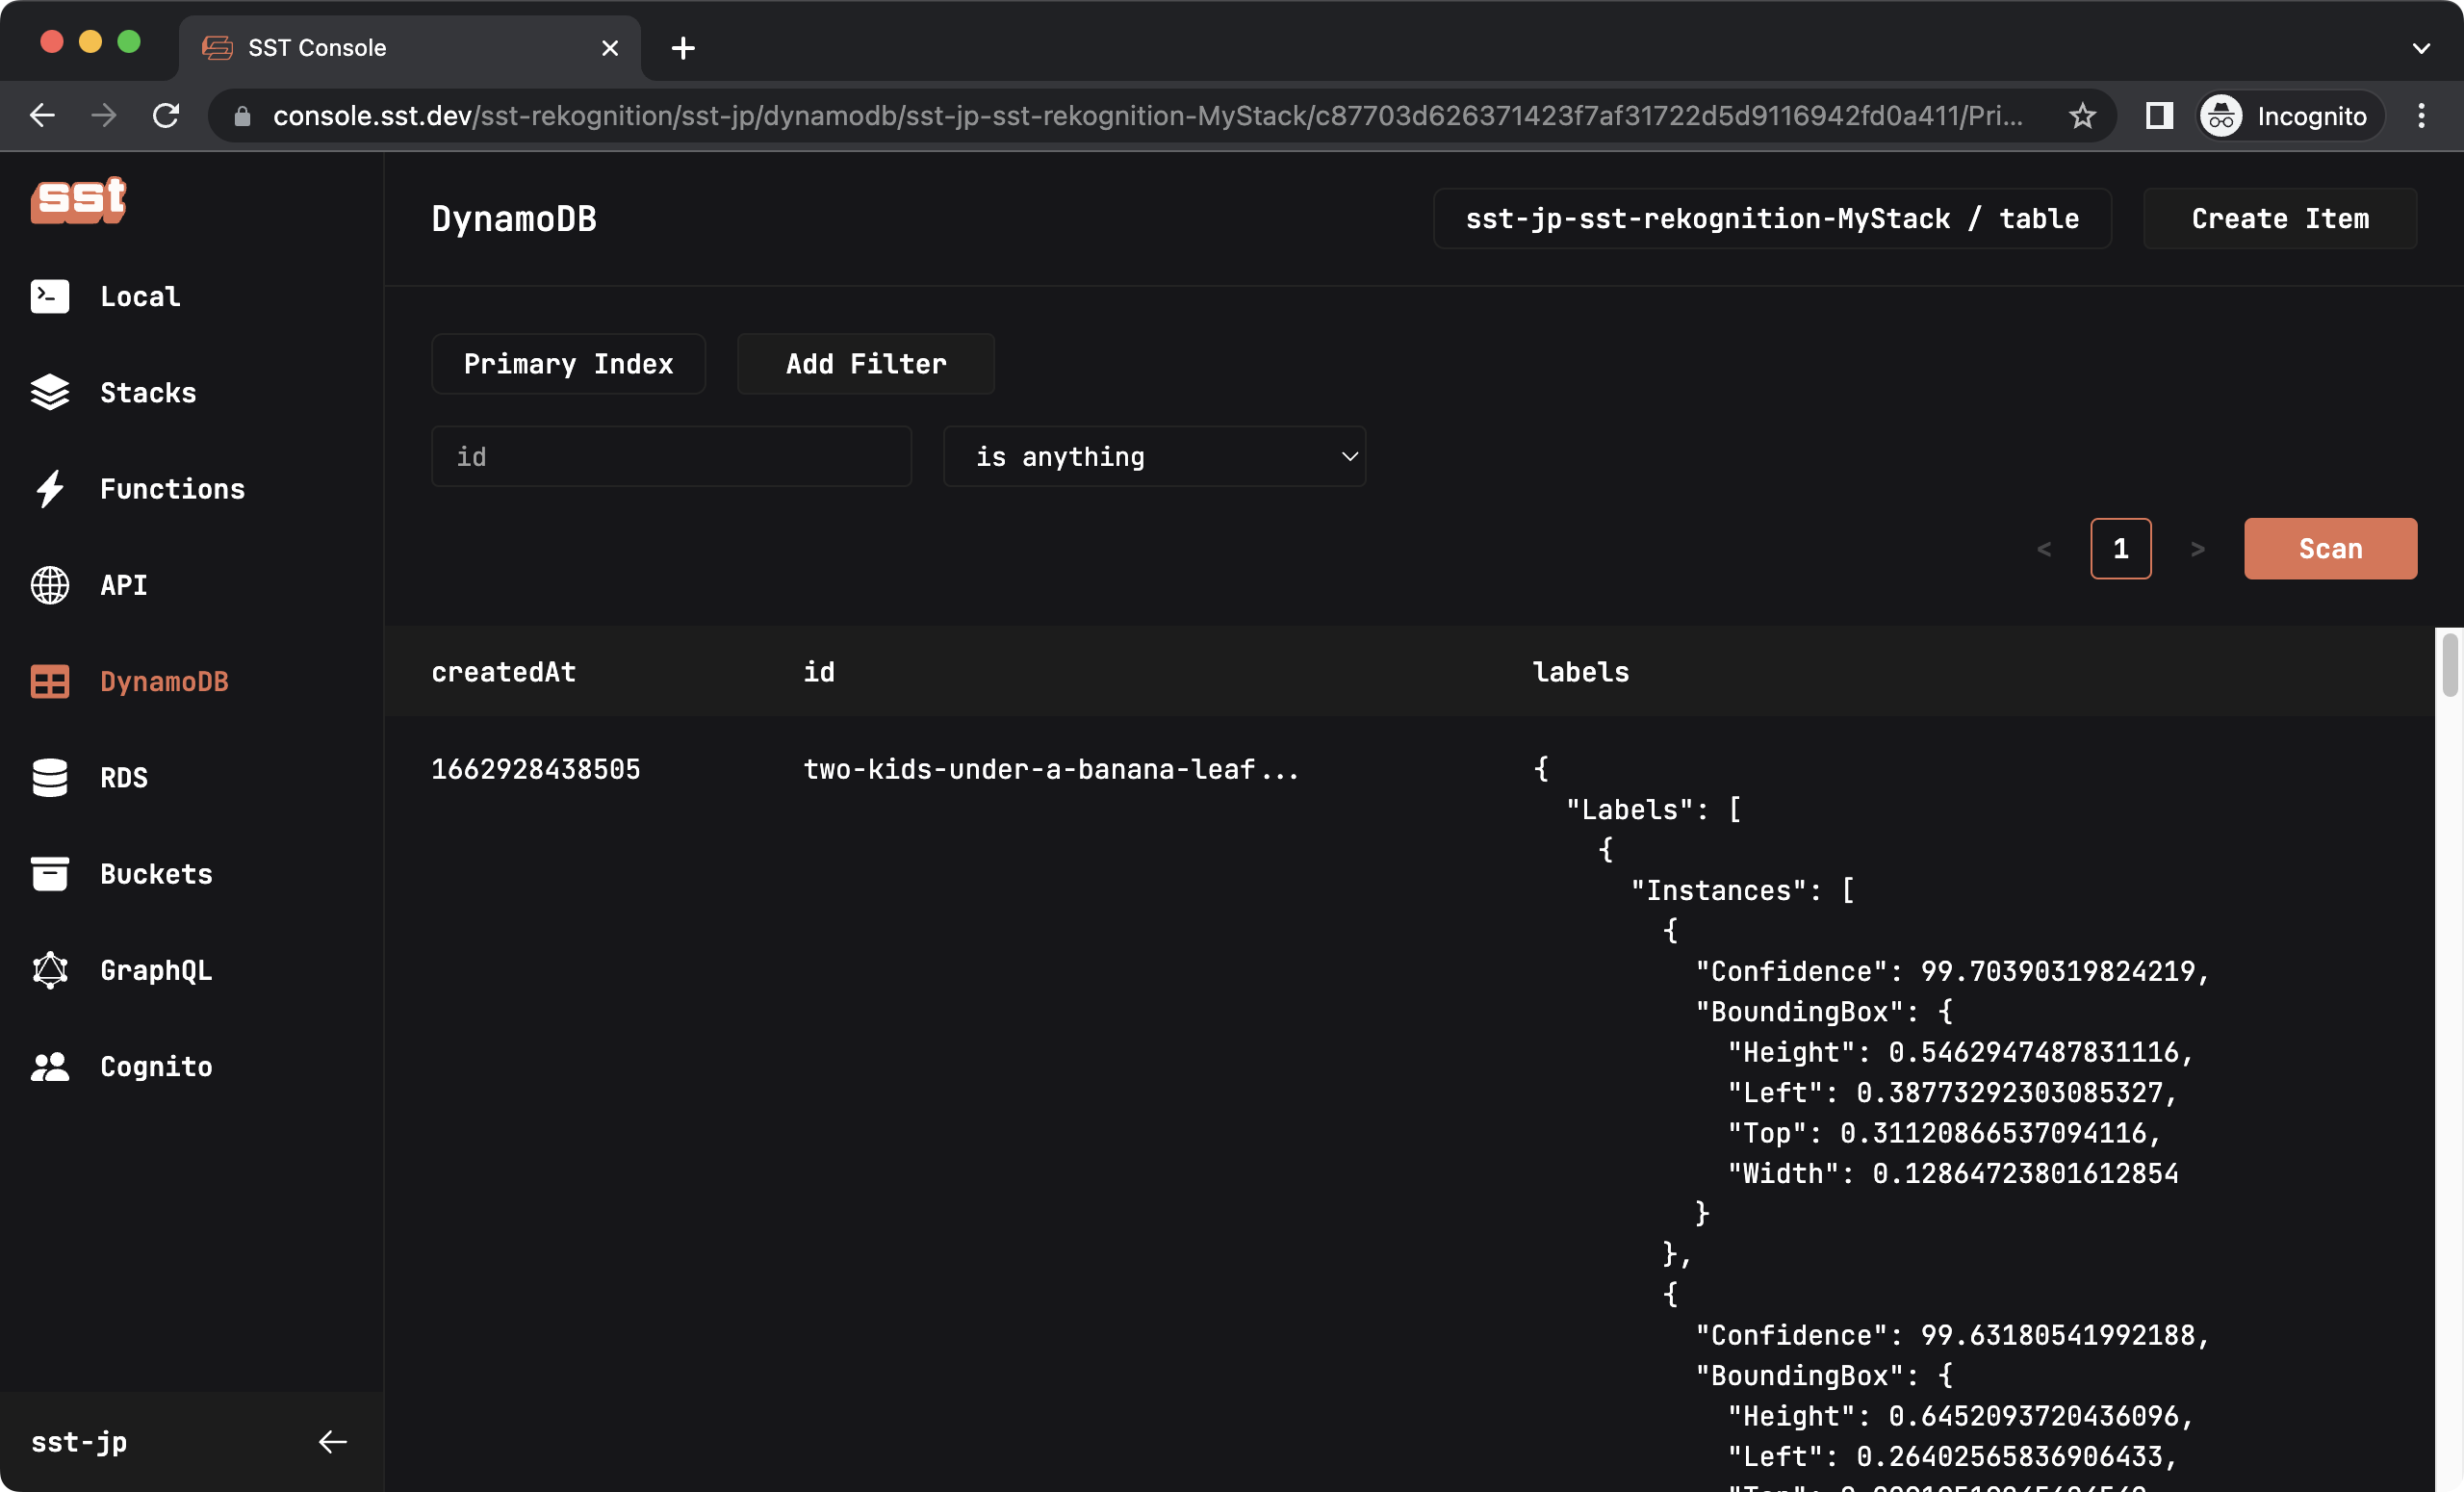This screenshot has height=1492, width=2464.
Task: Open the sst-jp-sst-rekognition-MyStack / table selector
Action: pos(1772,218)
